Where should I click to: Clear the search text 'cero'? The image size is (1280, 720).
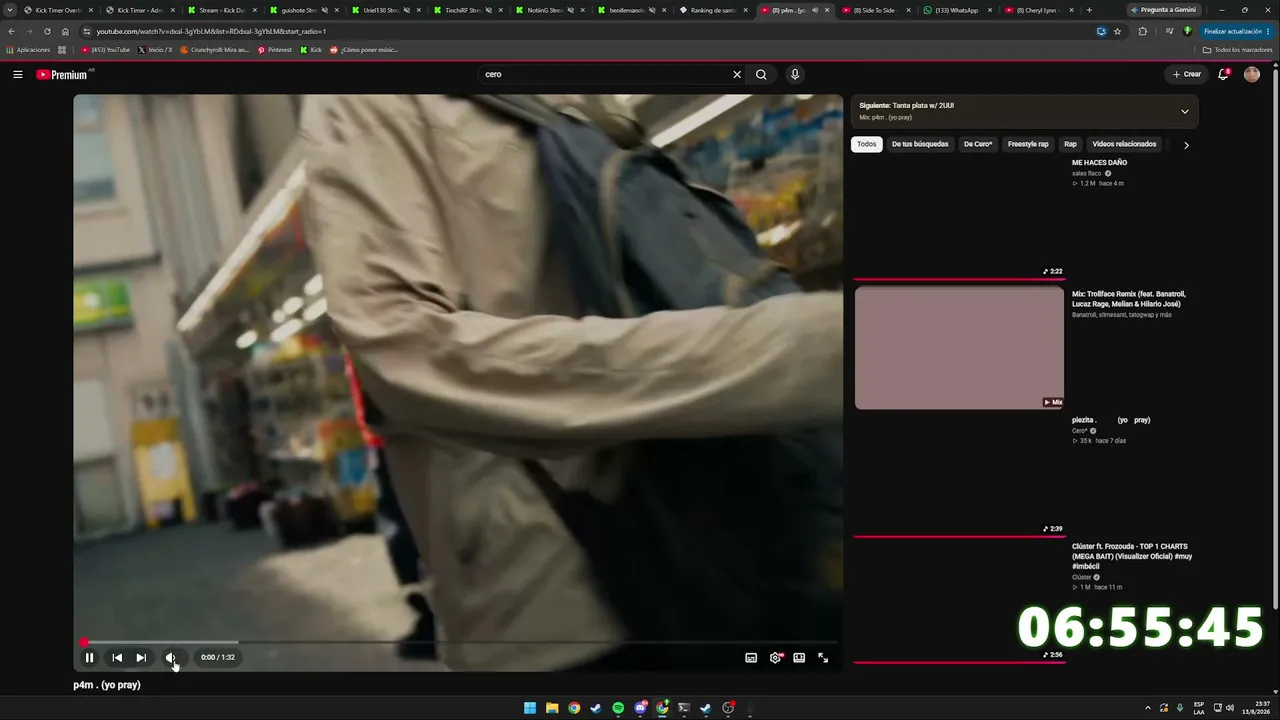737,74
